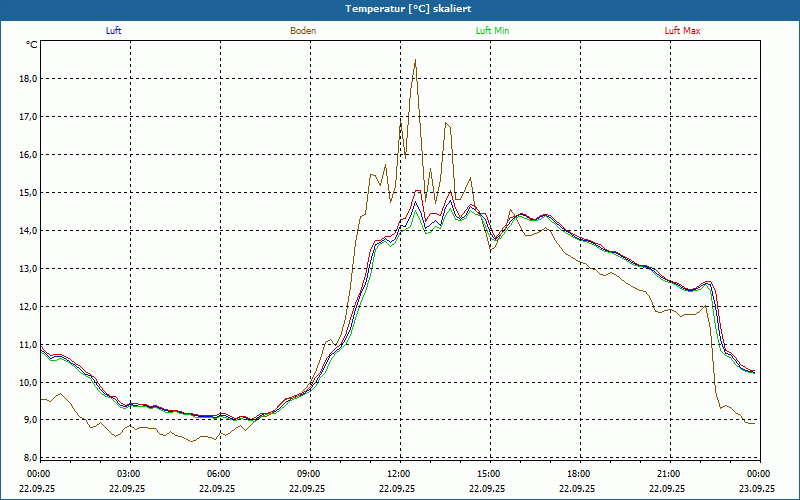Click the "Luft Min" legend label
Image resolution: width=800 pixels, height=500 pixels.
coord(492,31)
